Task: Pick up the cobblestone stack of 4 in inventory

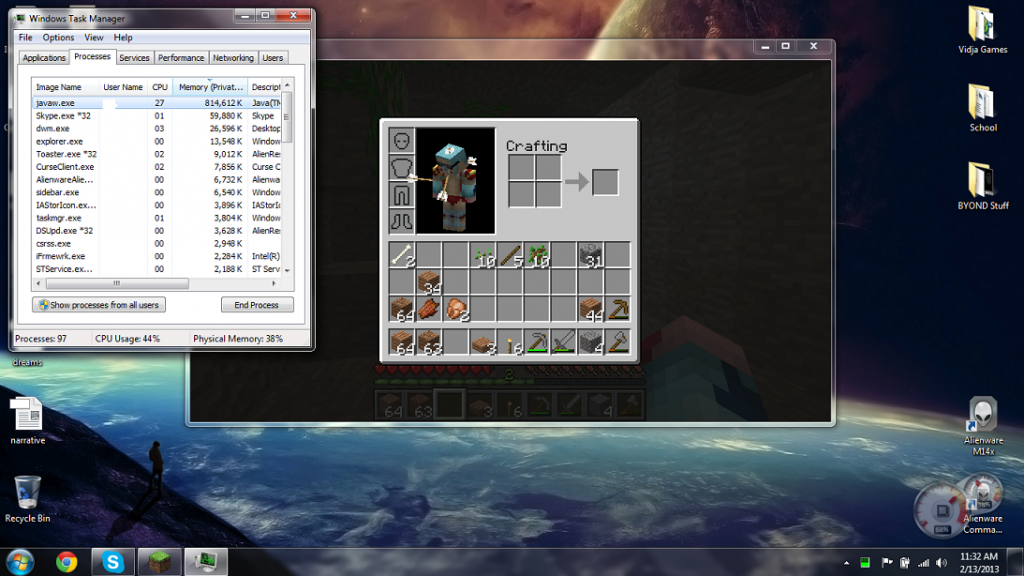Action: click(590, 342)
